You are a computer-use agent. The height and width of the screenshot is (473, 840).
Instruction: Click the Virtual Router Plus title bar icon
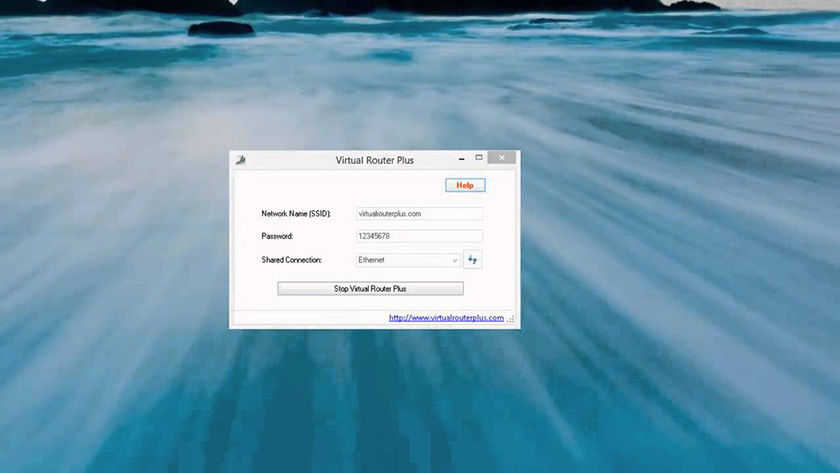(240, 160)
